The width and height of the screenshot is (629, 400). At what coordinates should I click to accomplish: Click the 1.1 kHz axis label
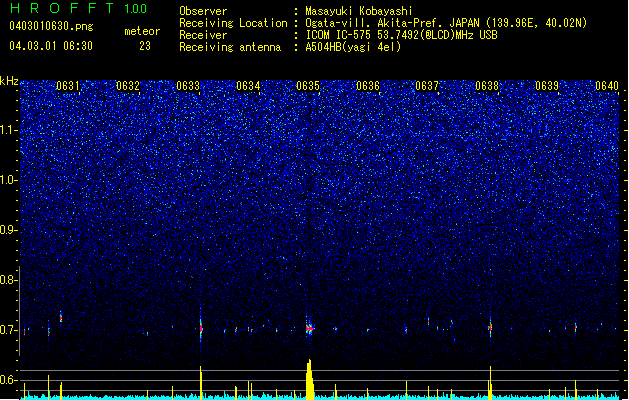[9, 131]
